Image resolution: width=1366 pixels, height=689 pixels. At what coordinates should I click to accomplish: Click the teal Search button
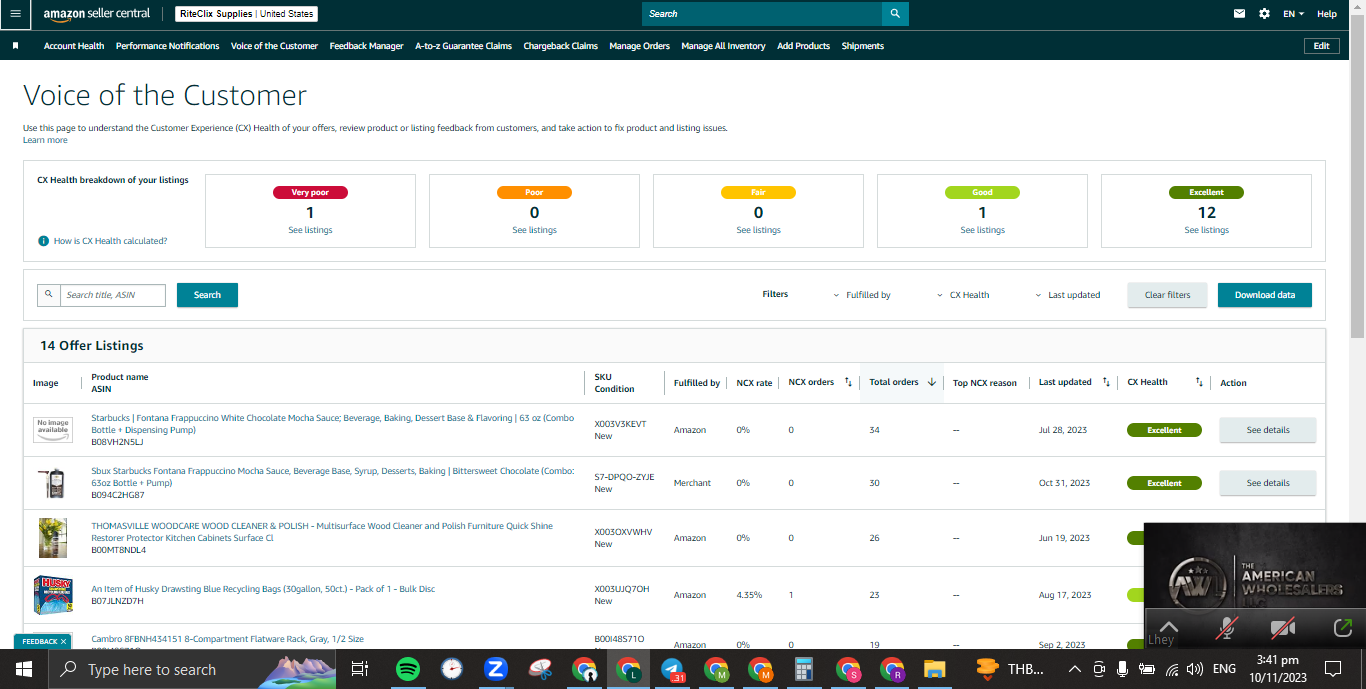click(x=207, y=295)
